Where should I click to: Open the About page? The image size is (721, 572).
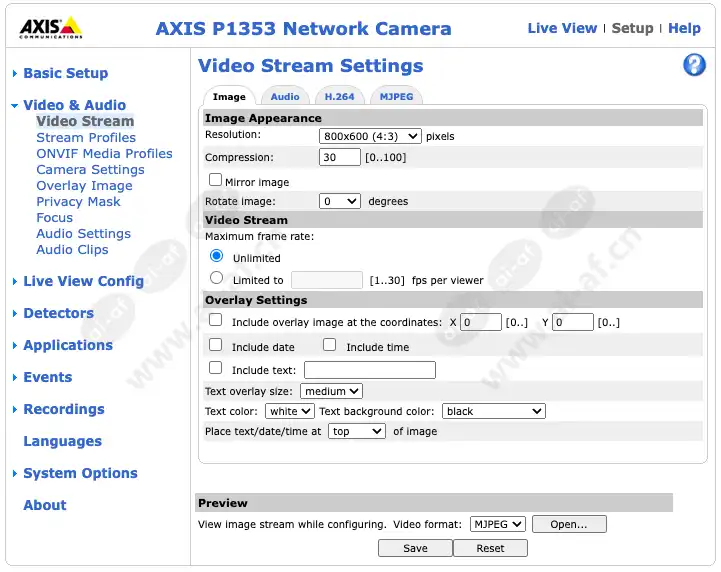[45, 505]
